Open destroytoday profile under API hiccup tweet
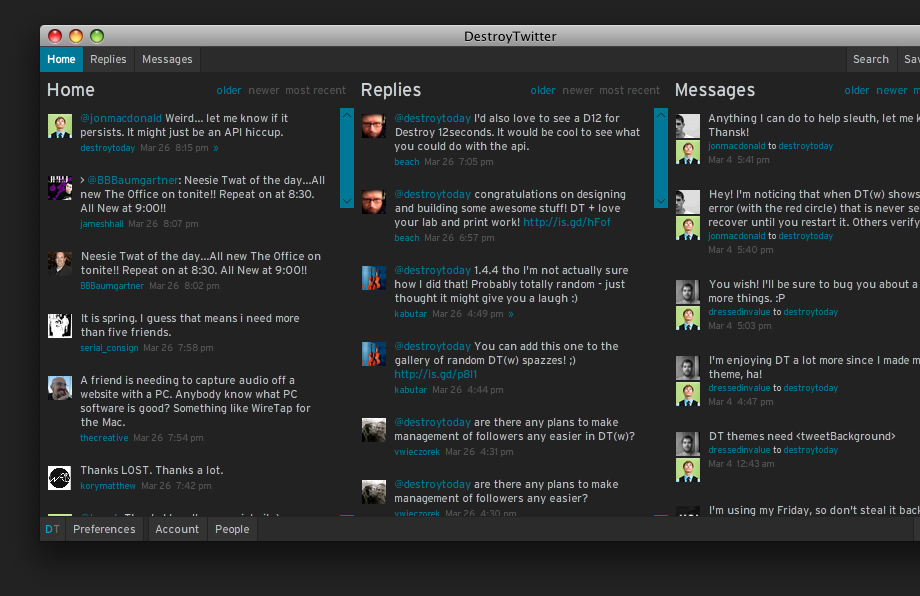 (108, 148)
